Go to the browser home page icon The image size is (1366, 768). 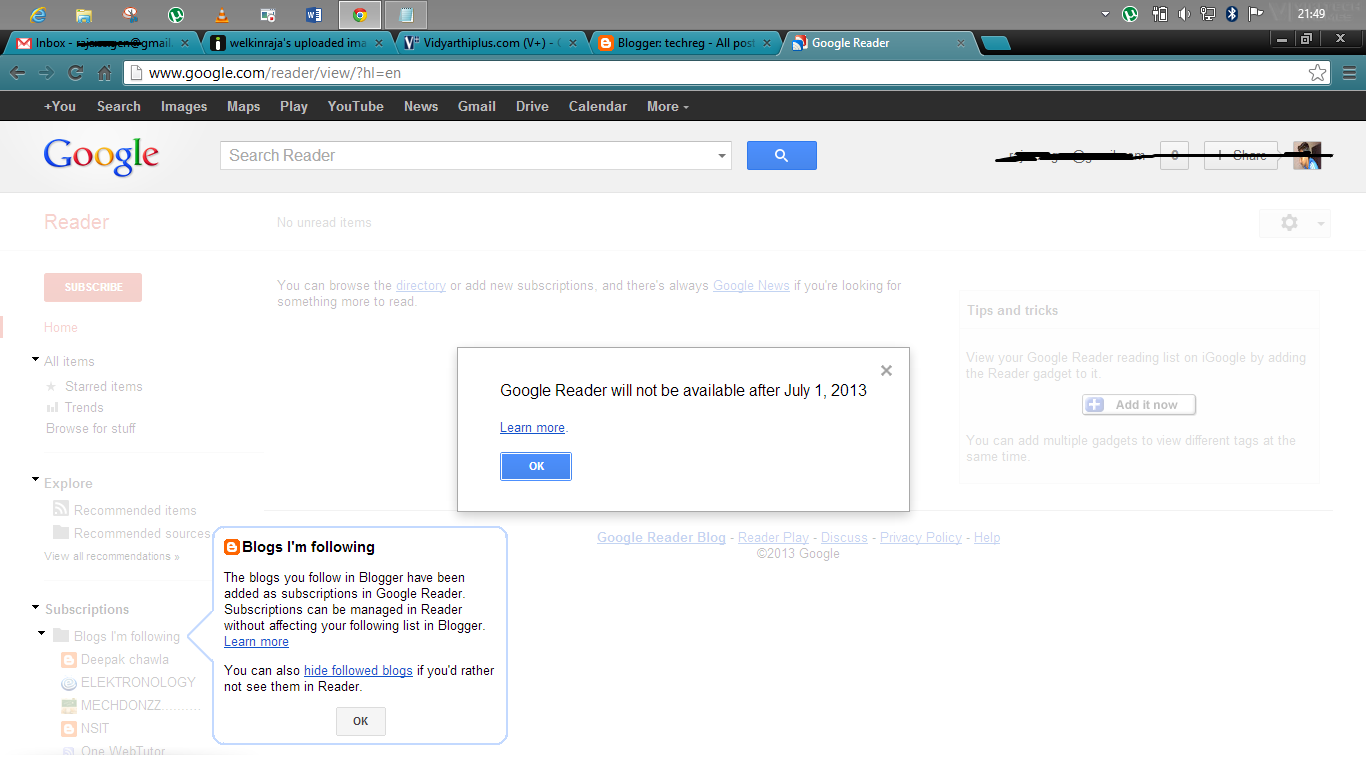tap(104, 73)
